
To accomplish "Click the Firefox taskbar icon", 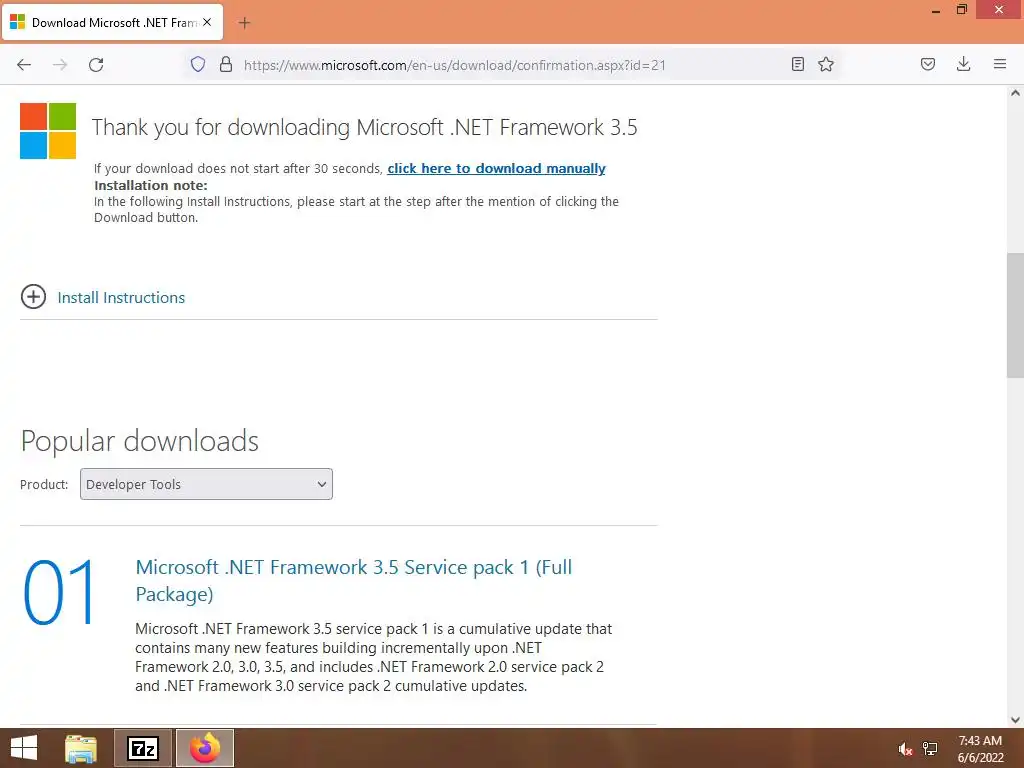I will [x=205, y=748].
